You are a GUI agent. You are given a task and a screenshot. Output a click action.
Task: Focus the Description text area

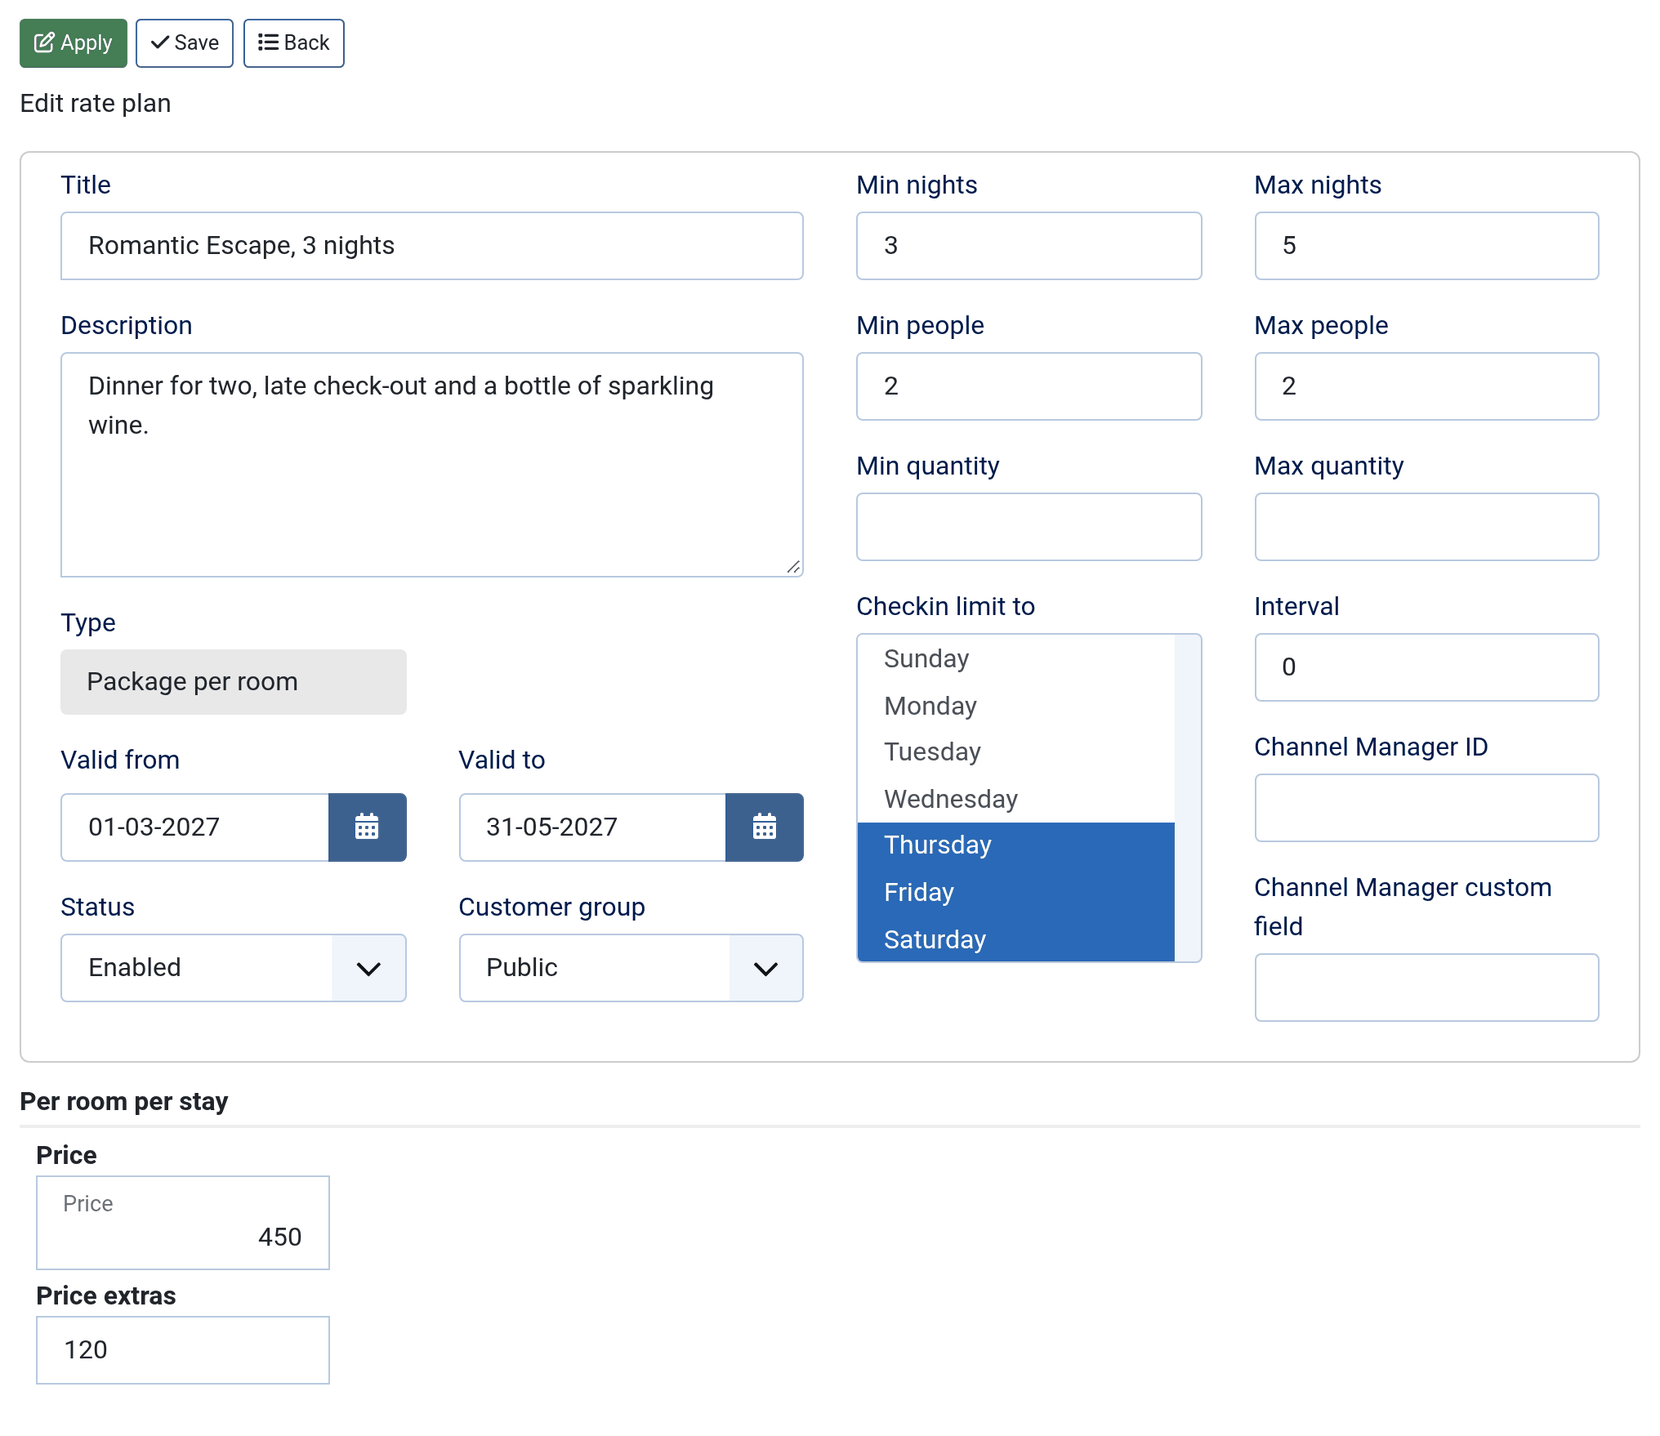point(431,464)
